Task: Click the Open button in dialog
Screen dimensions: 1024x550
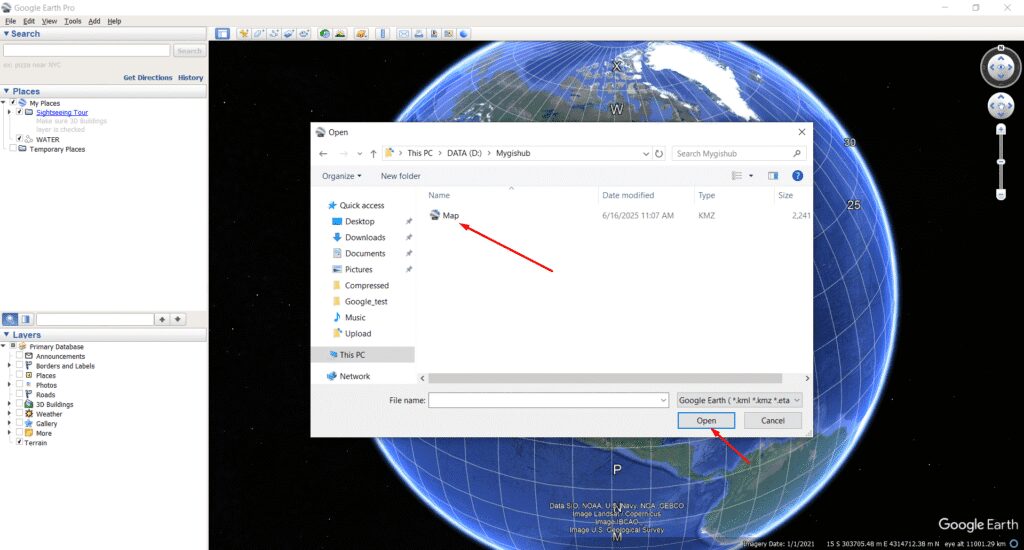Action: tap(706, 421)
